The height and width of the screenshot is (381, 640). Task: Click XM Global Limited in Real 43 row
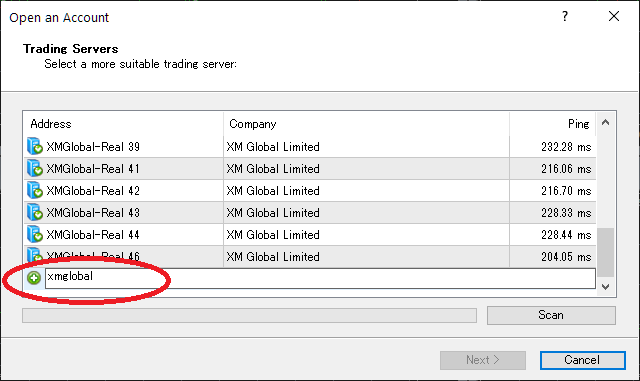point(273,213)
